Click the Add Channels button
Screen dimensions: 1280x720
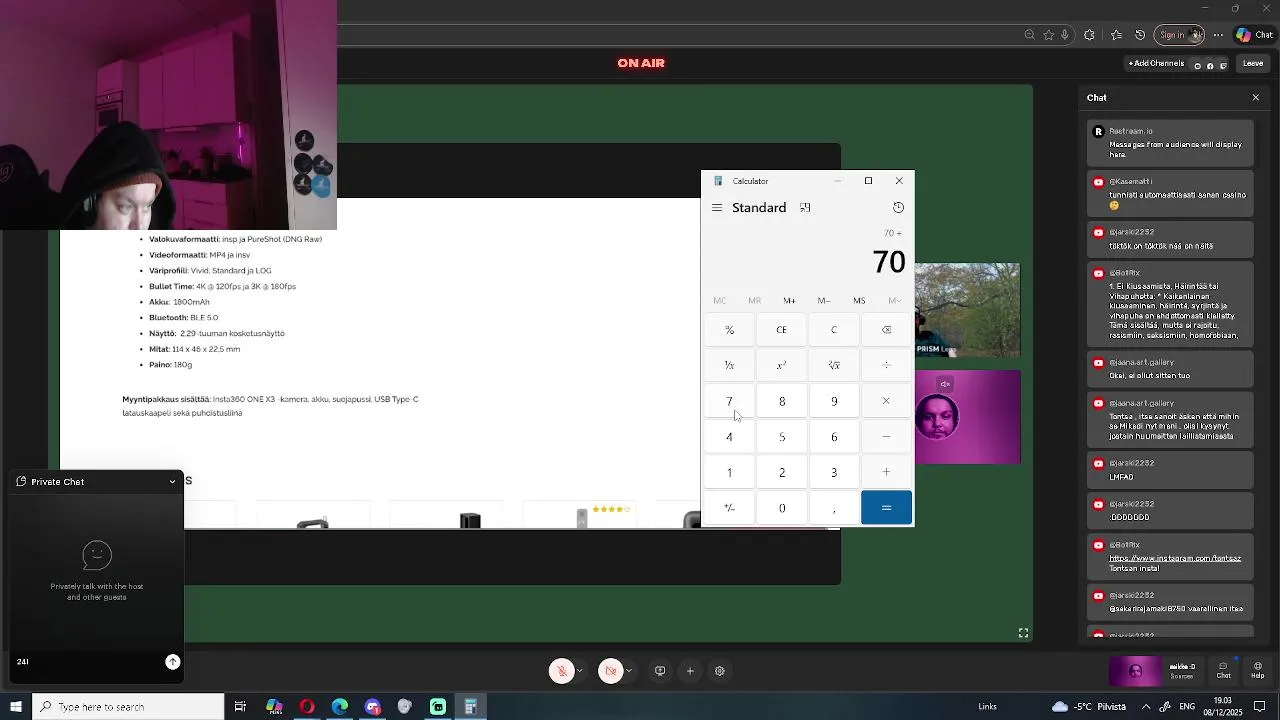click(1157, 63)
